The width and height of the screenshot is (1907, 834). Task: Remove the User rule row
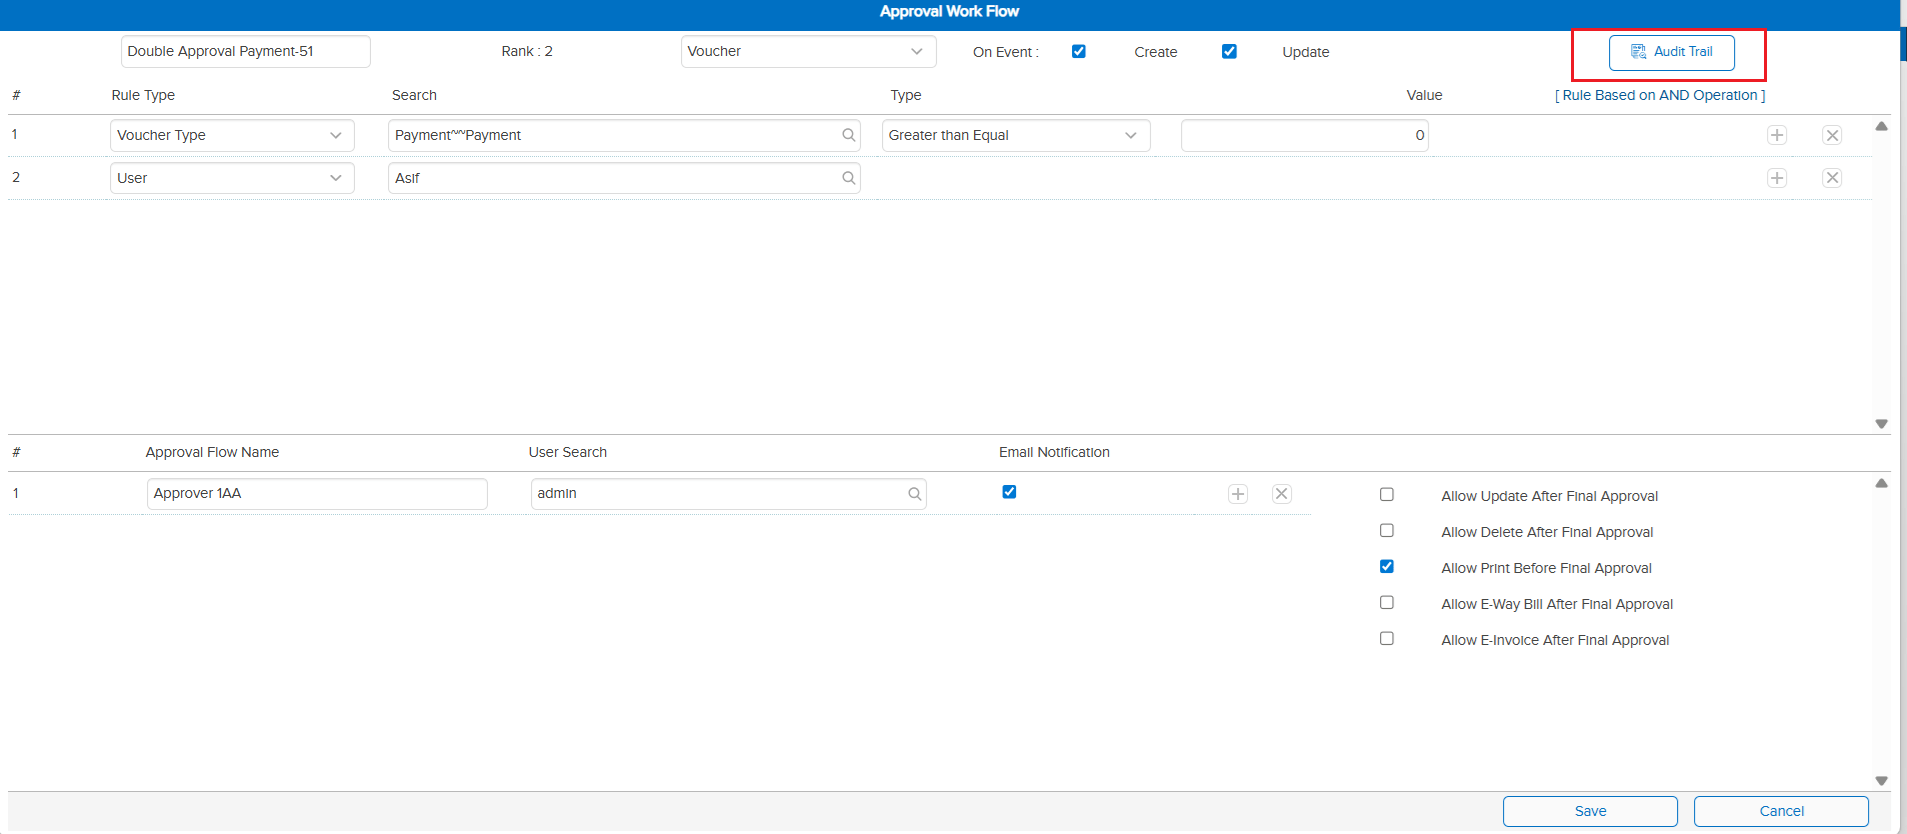(x=1832, y=178)
